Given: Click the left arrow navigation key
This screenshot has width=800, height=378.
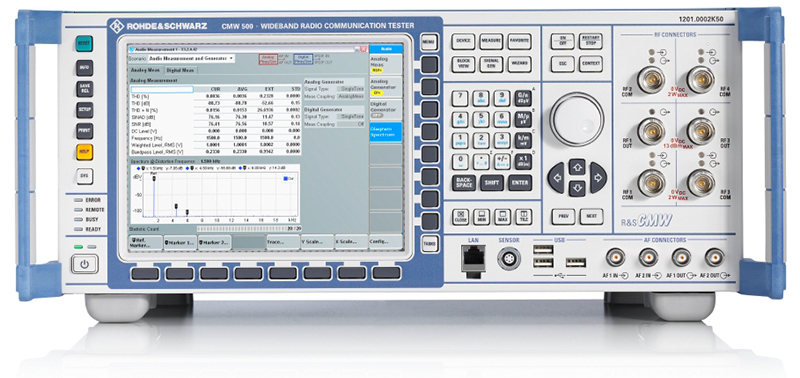Looking at the screenshot, I should coord(556,178).
